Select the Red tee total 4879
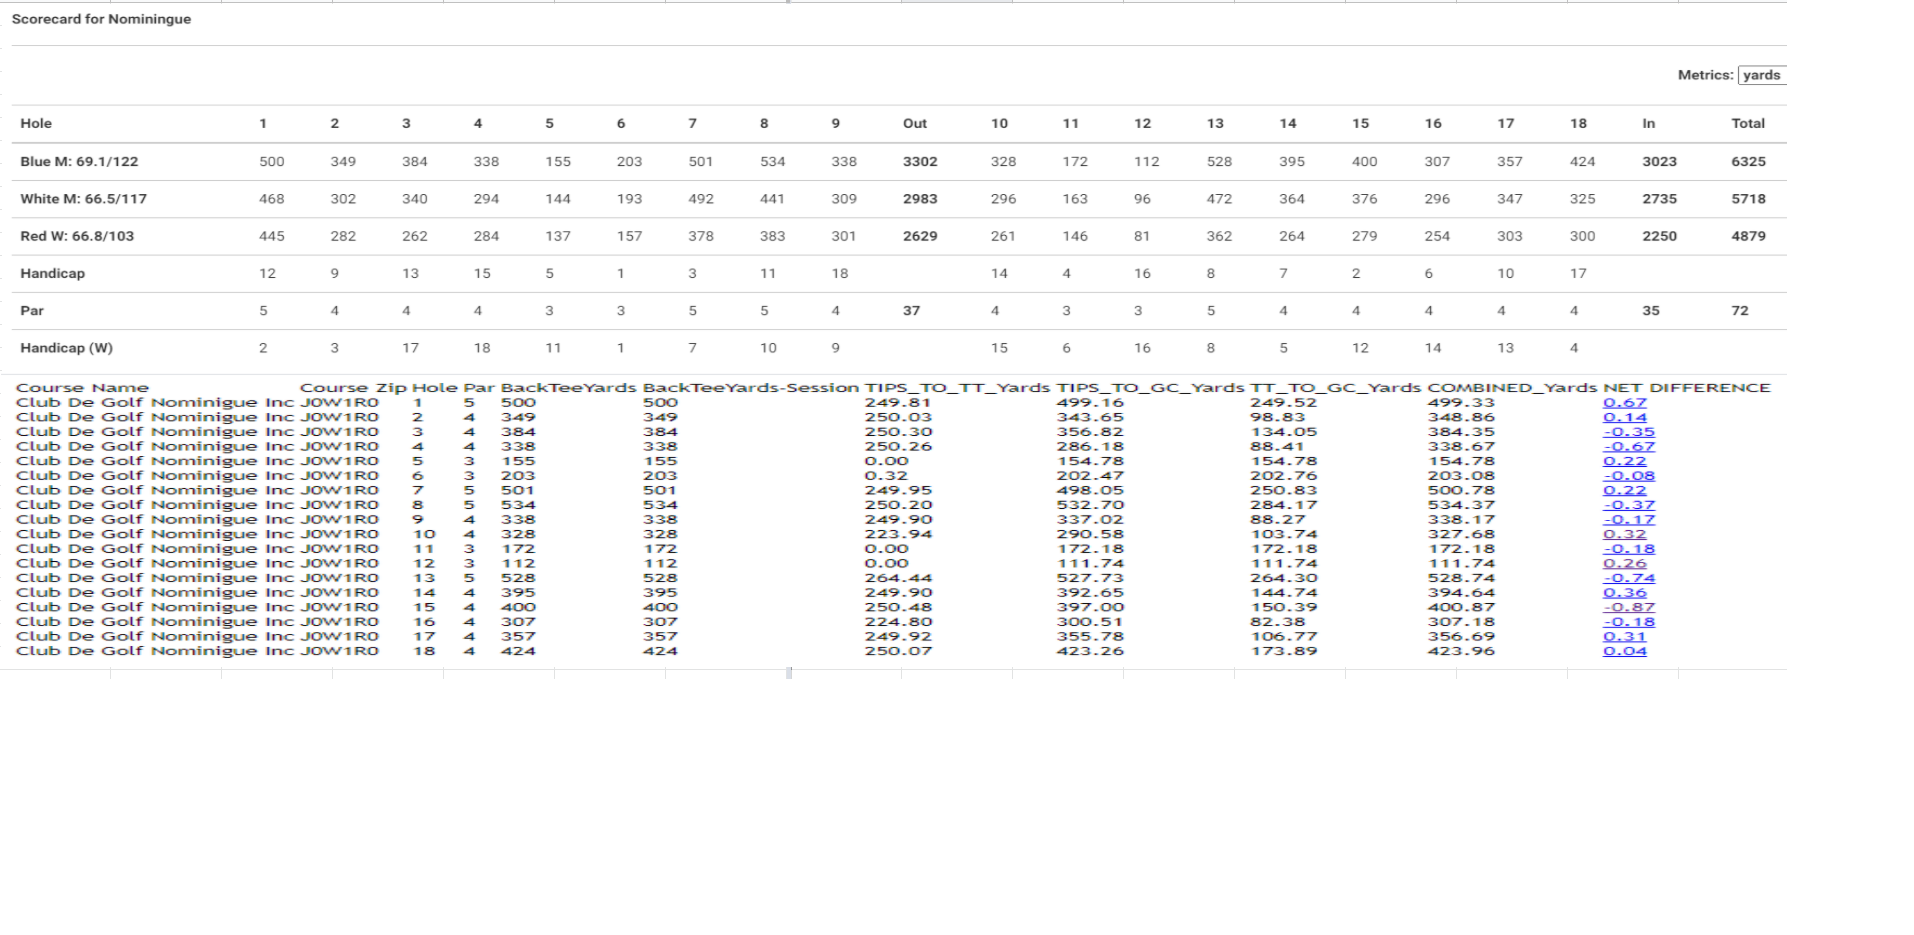 1748,236
